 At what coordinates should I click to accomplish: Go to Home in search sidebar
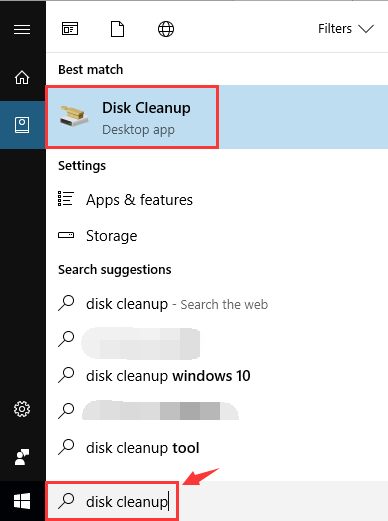[x=22, y=77]
